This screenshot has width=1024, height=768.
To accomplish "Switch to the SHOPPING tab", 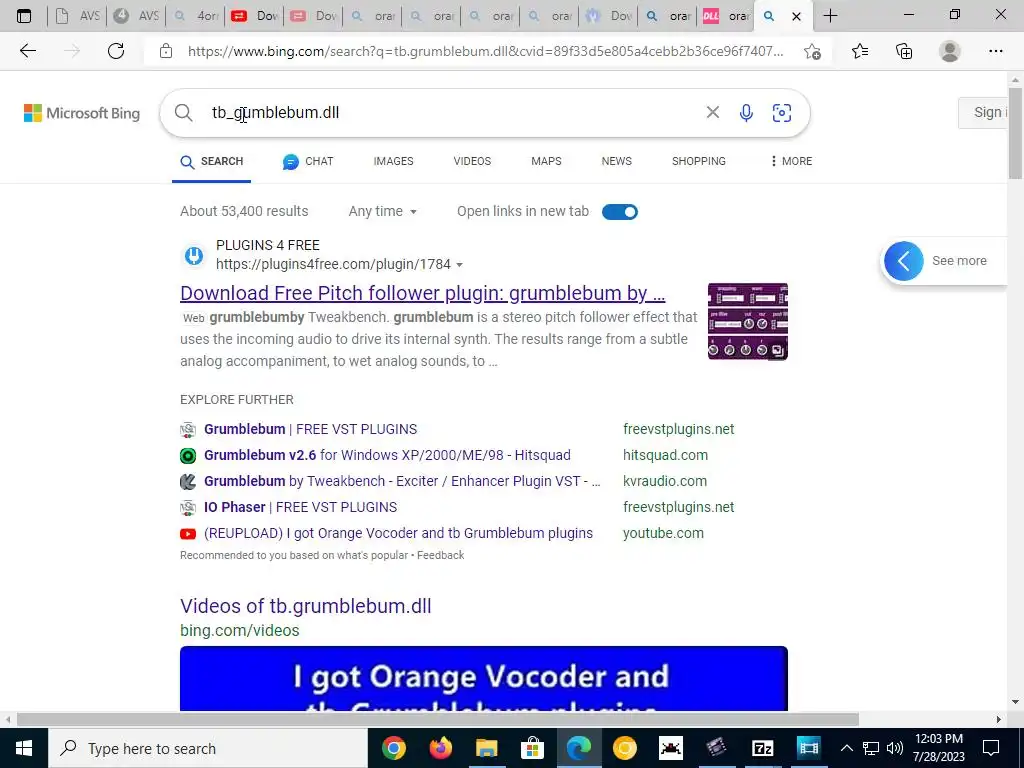I will coord(699,161).
